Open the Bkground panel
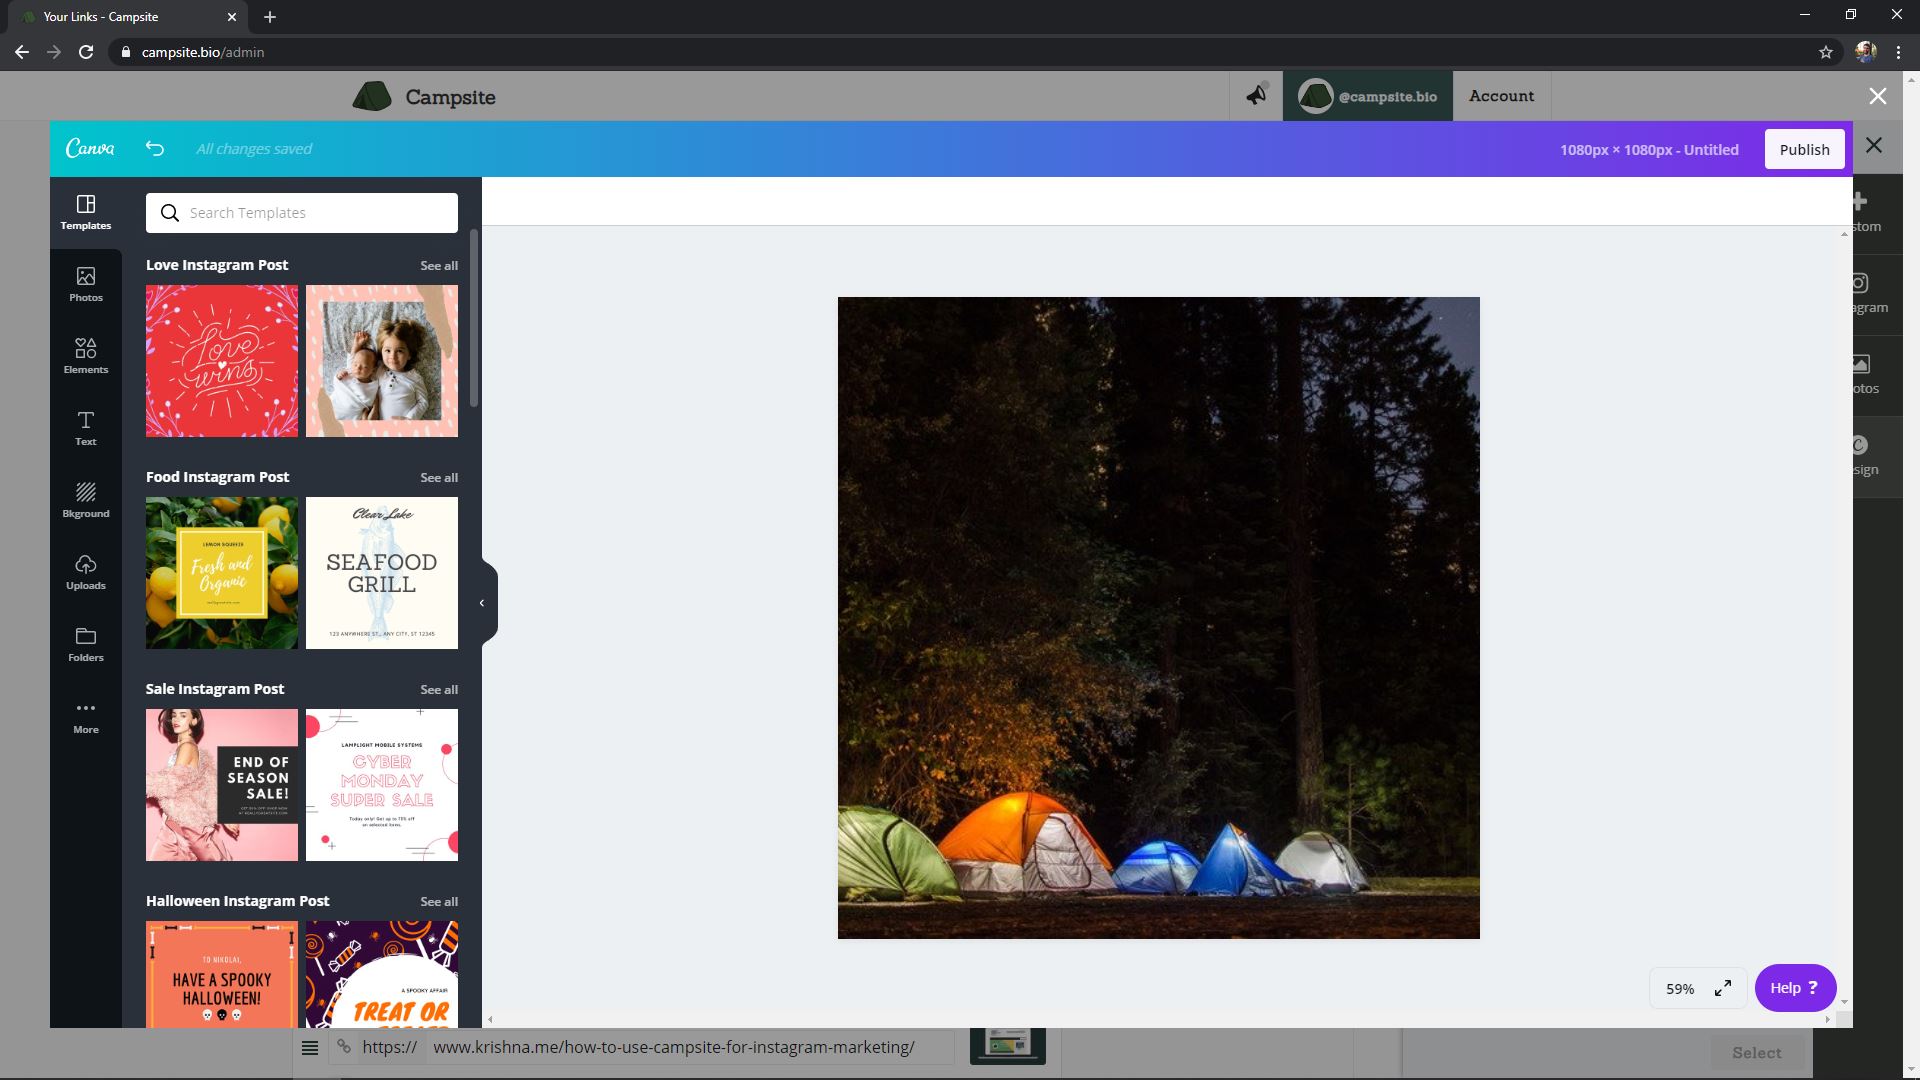 coord(86,500)
